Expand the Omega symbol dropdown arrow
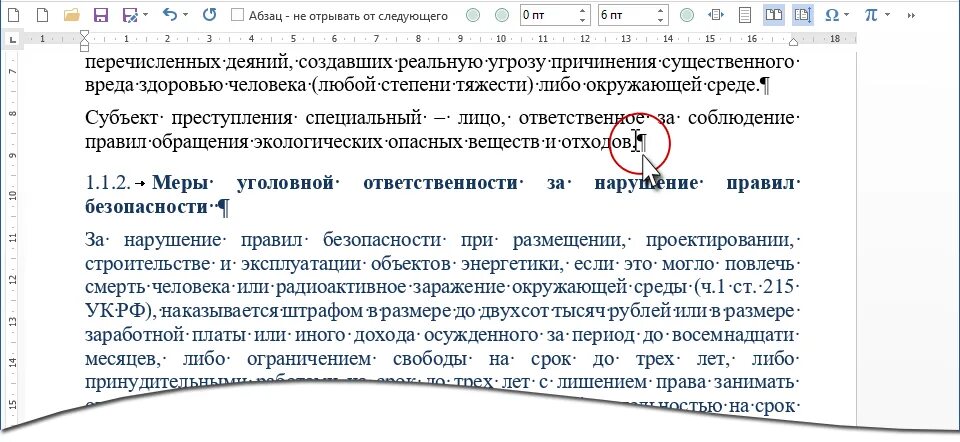This screenshot has width=960, height=442. [x=847, y=15]
